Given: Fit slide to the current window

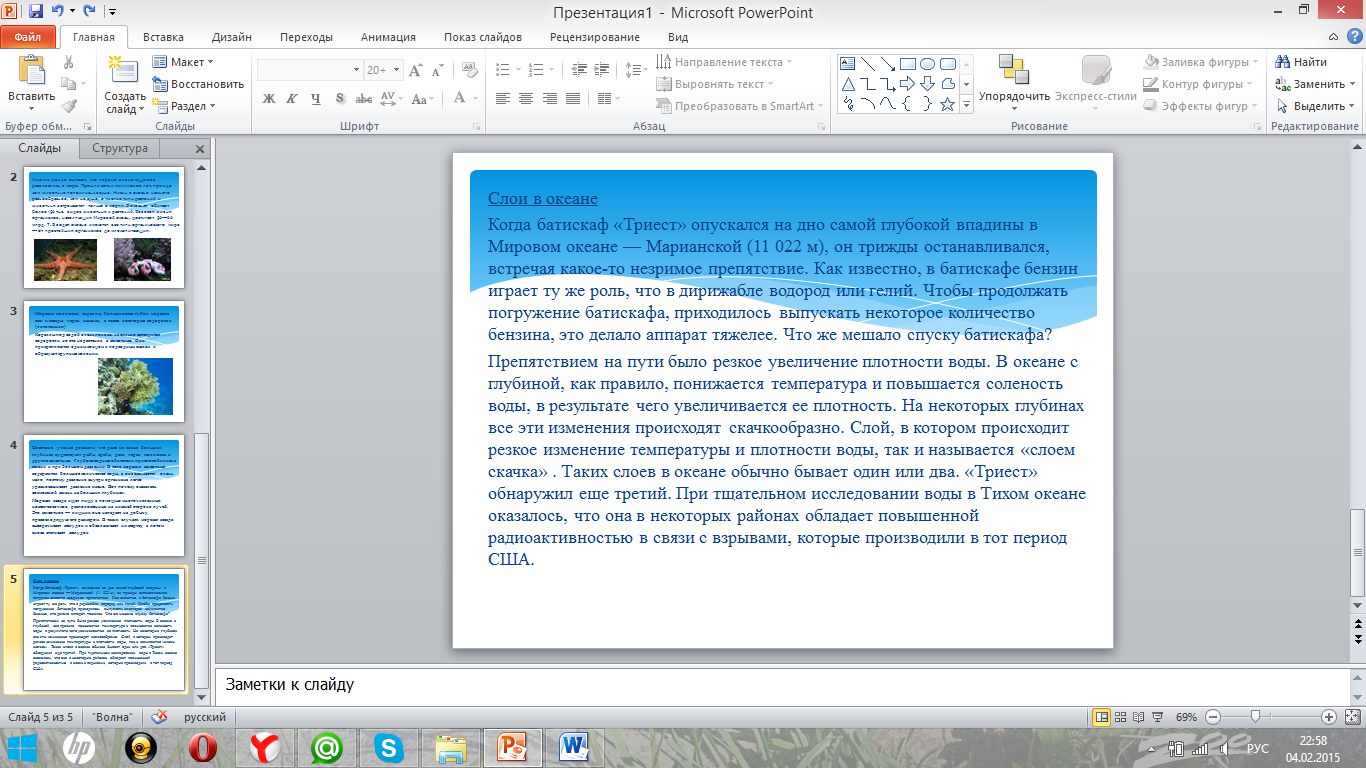Looking at the screenshot, I should pyautogui.click(x=1351, y=717).
